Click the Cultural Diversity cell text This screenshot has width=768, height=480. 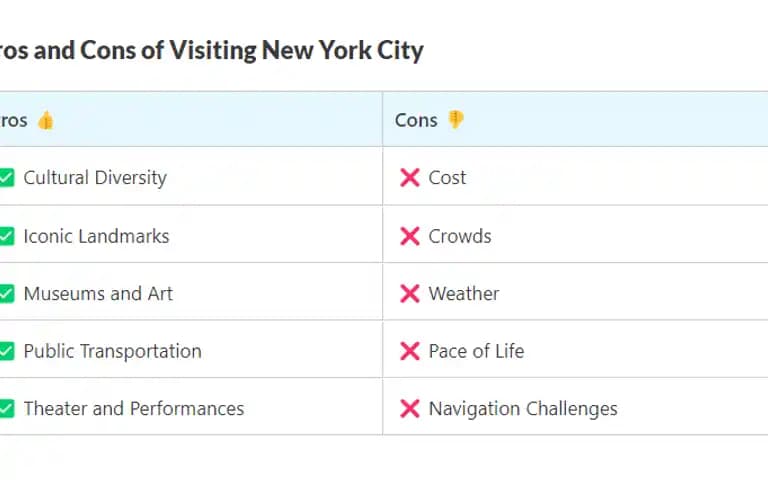coord(95,178)
